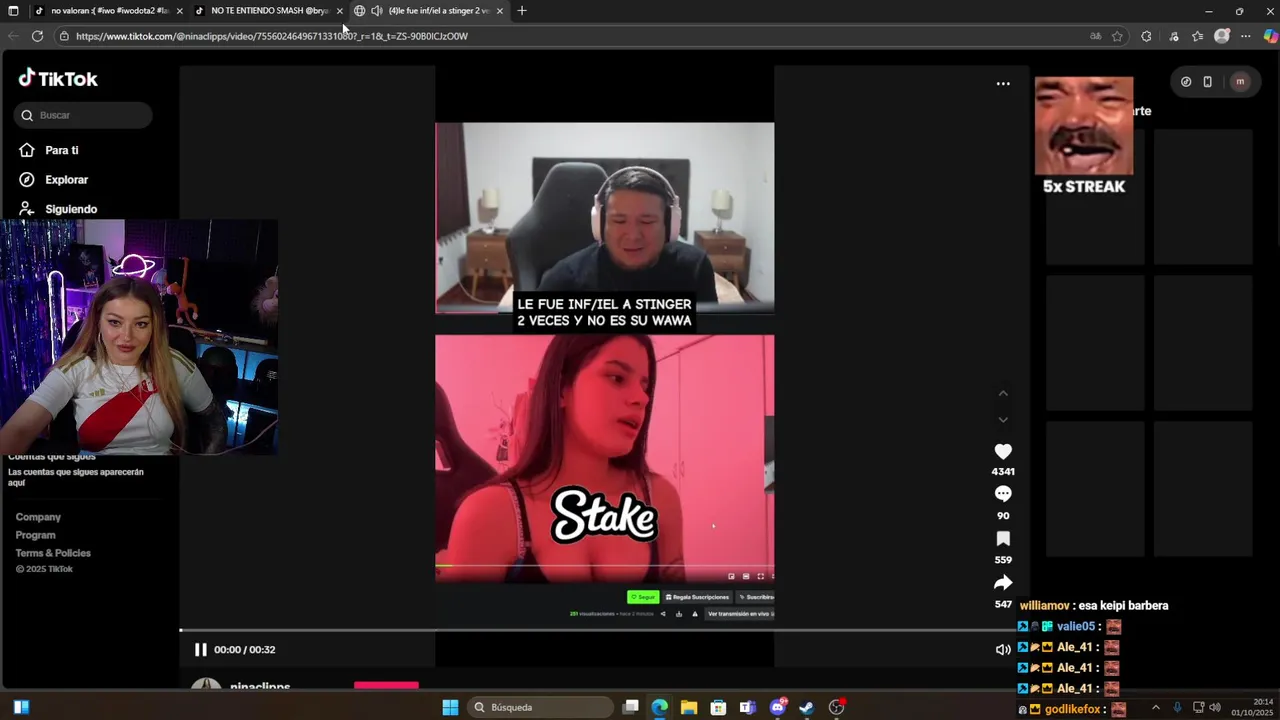The width and height of the screenshot is (1280, 720).
Task: Open the clock showing 20:14
Action: (1251, 707)
